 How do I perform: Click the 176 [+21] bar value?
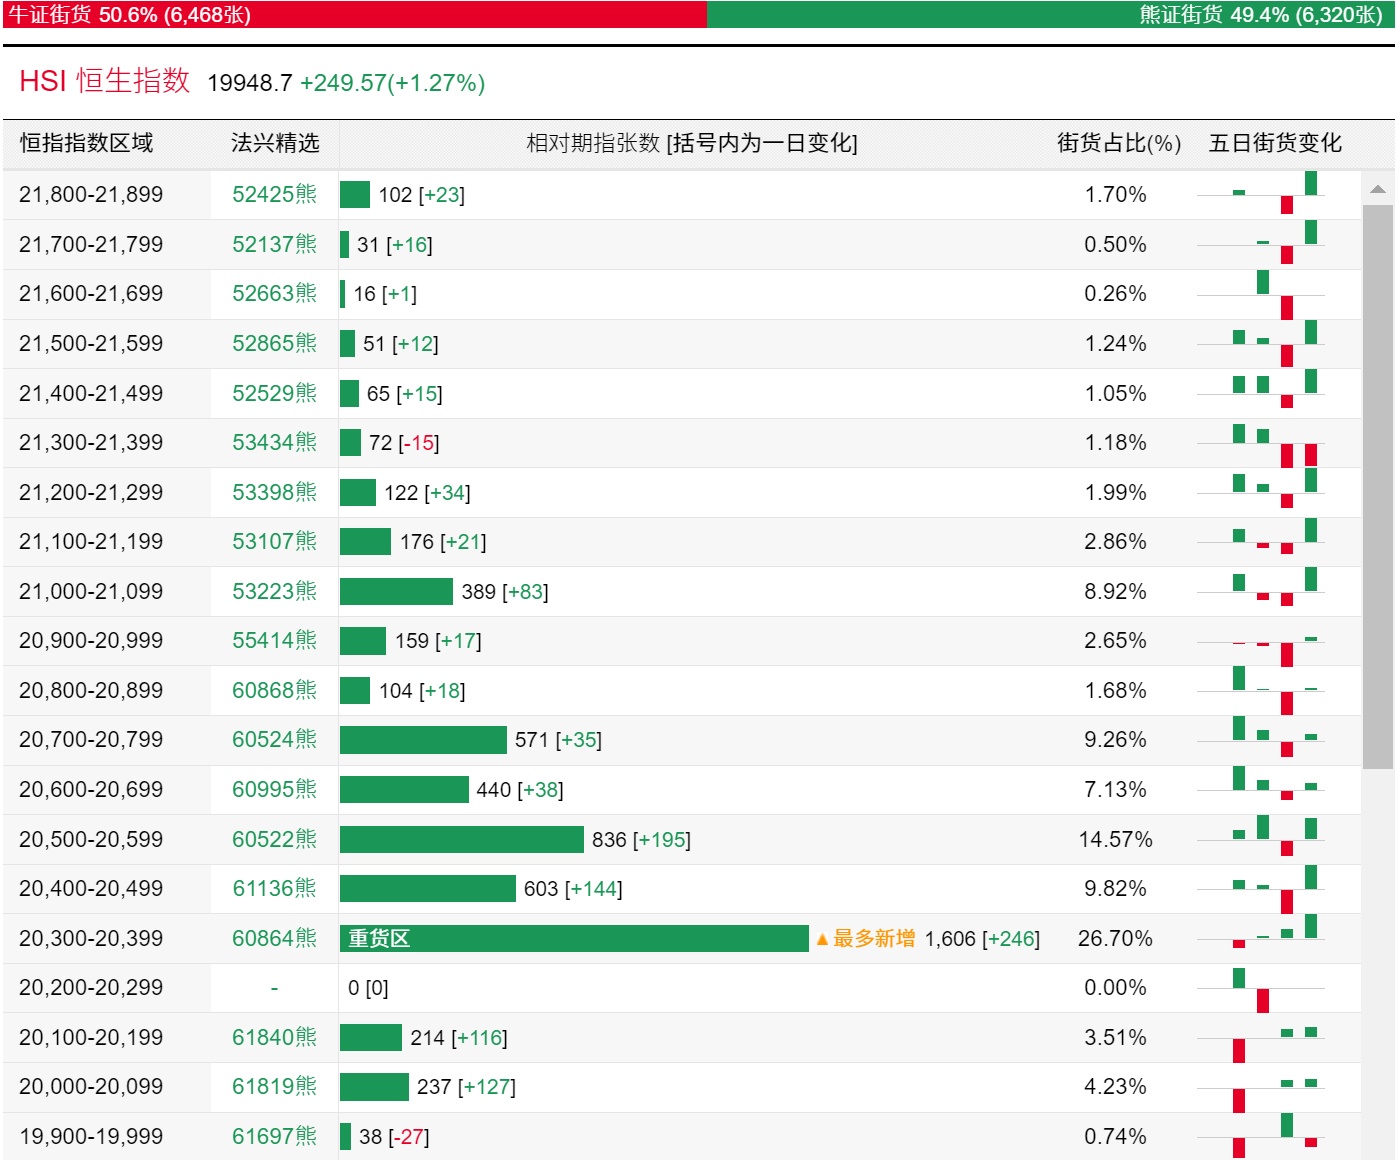(x=443, y=541)
